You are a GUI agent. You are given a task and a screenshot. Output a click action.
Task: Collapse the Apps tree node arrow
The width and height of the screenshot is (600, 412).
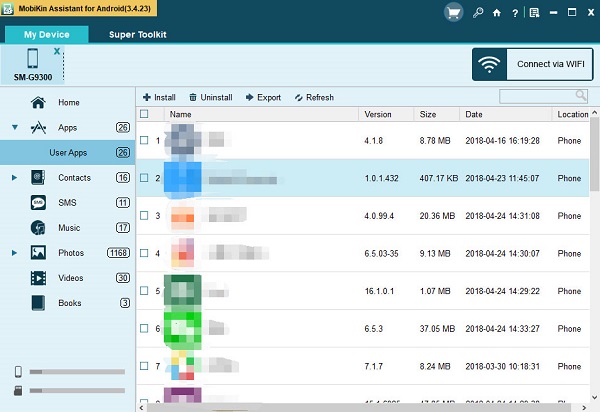click(15, 128)
